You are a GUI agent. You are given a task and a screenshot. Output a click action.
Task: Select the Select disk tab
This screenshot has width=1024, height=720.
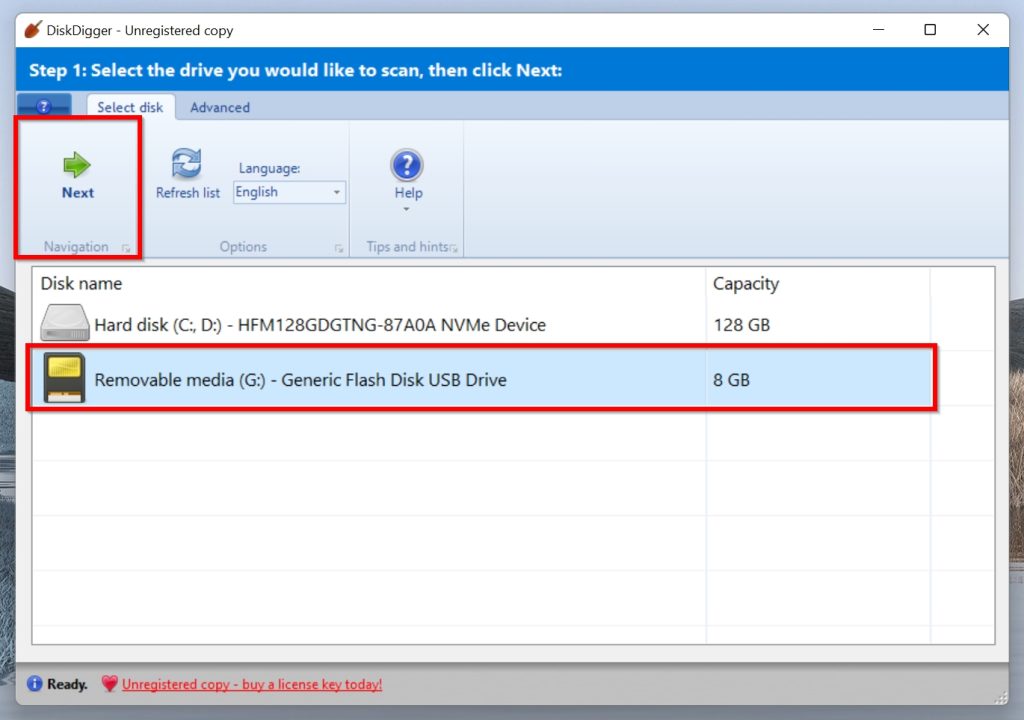[x=130, y=107]
